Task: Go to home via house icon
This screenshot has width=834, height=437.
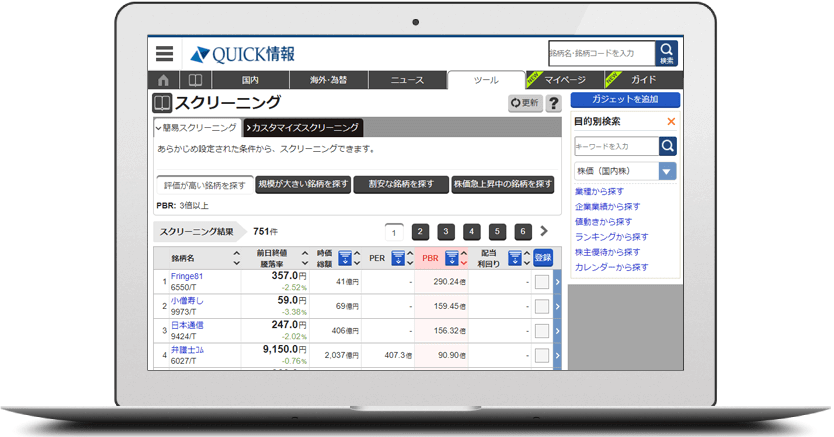Action: pos(163,80)
